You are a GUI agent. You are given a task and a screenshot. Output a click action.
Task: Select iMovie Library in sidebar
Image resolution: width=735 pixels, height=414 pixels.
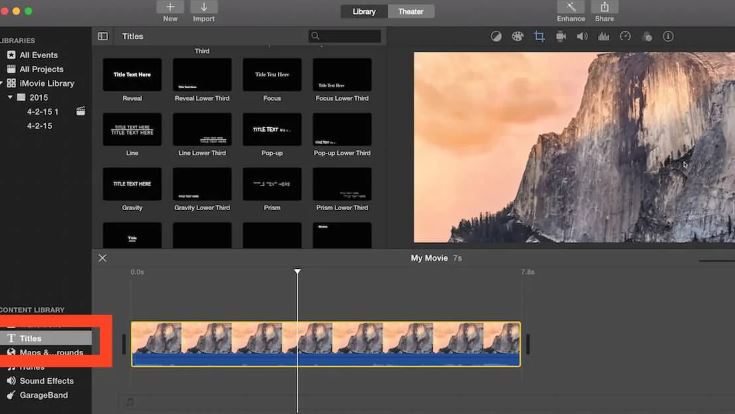pos(47,83)
